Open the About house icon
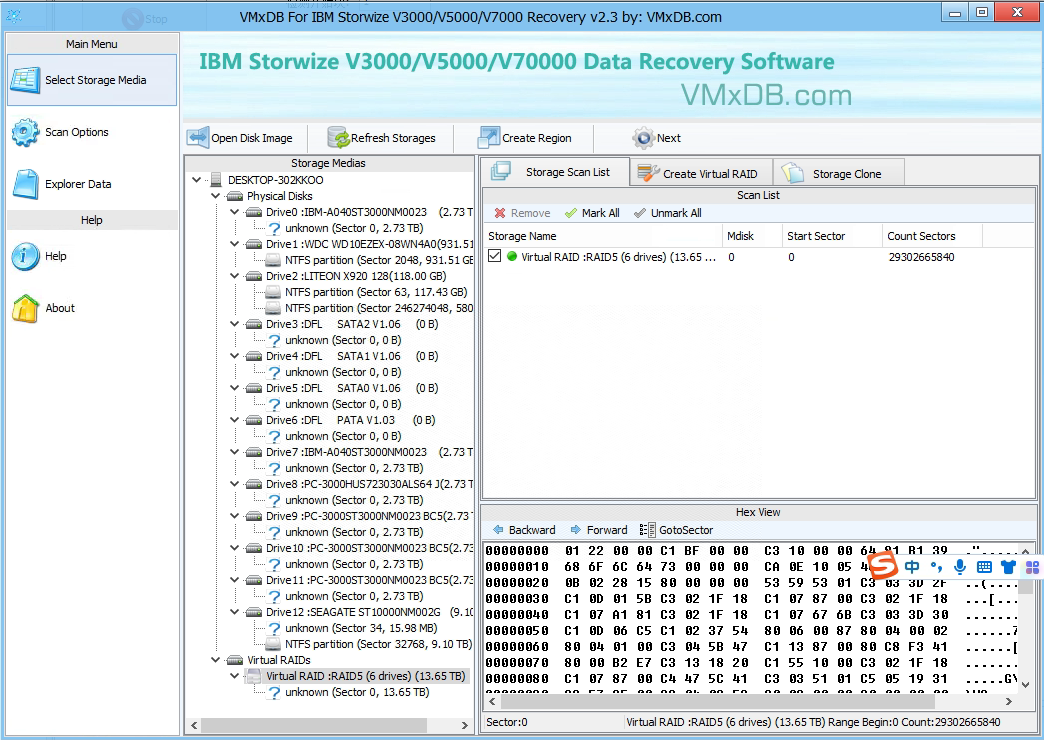 pyautogui.click(x=25, y=308)
